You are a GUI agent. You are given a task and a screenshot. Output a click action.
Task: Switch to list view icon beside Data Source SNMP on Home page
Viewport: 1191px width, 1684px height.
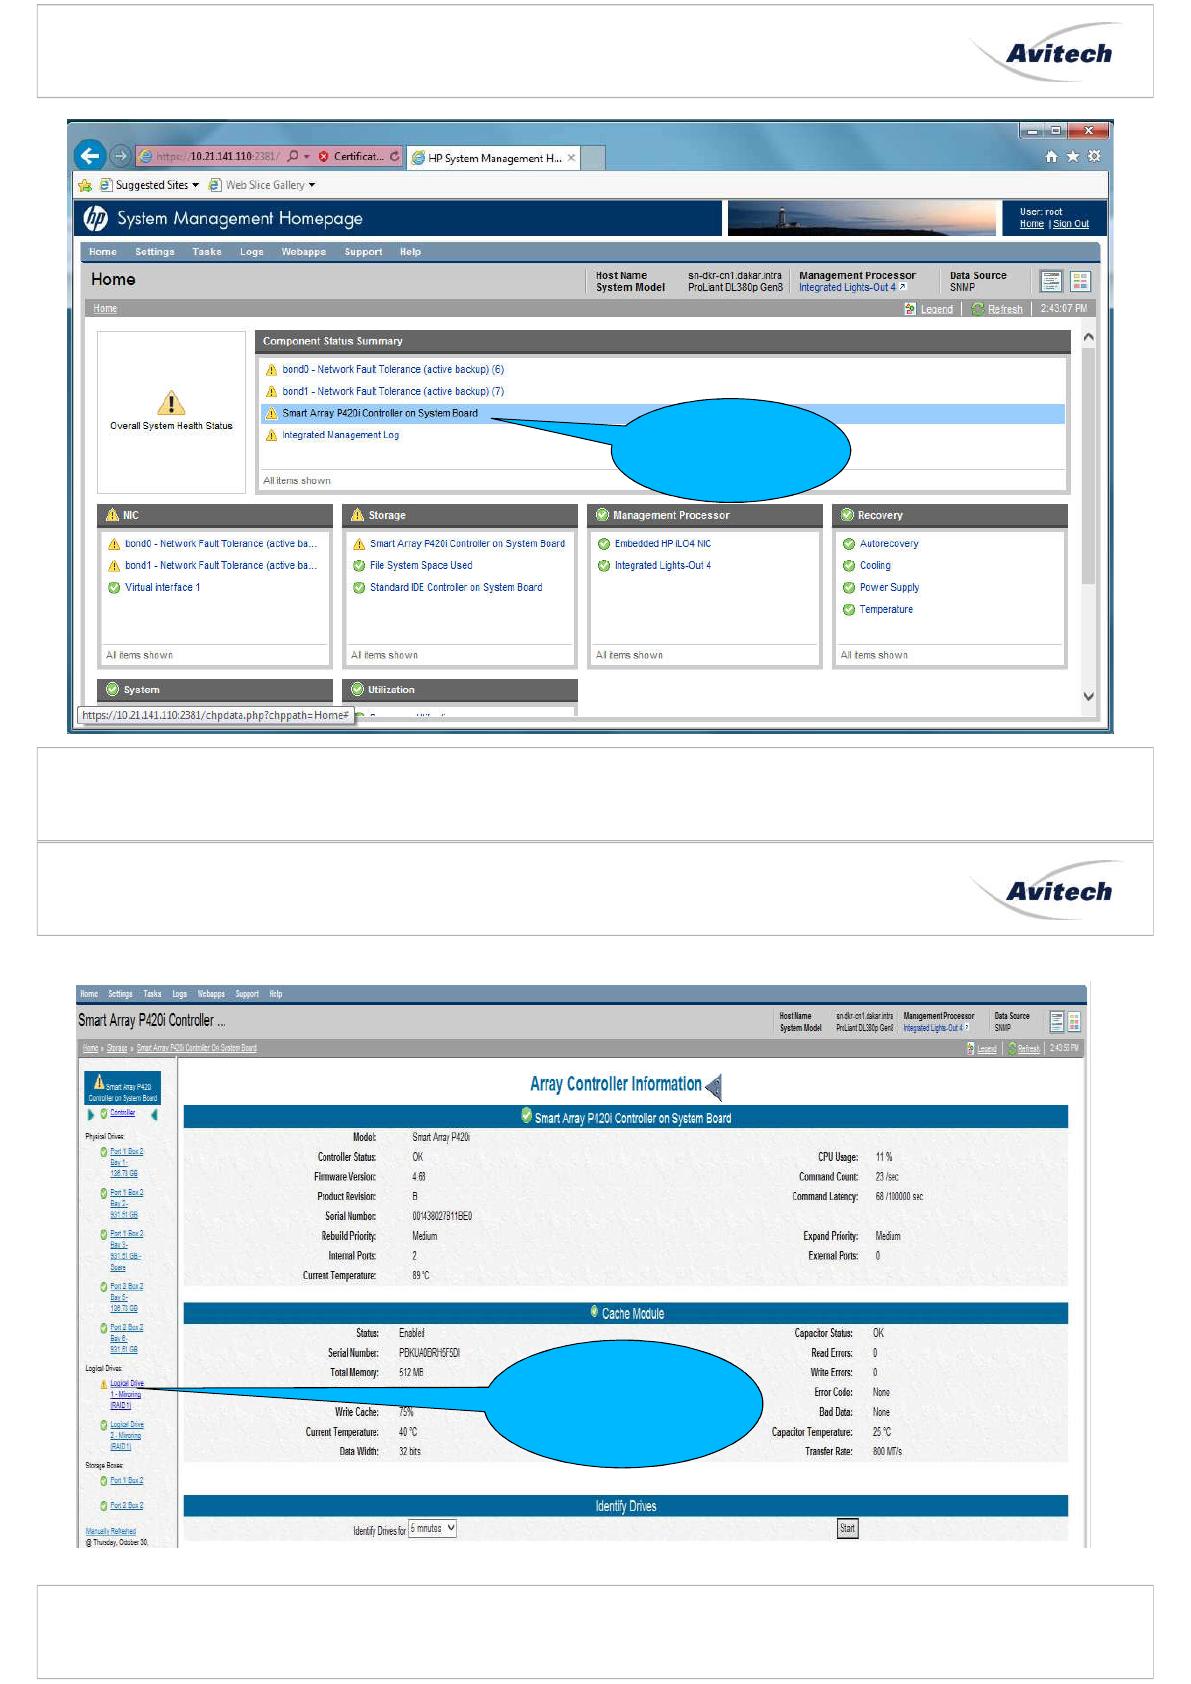click(x=1051, y=281)
